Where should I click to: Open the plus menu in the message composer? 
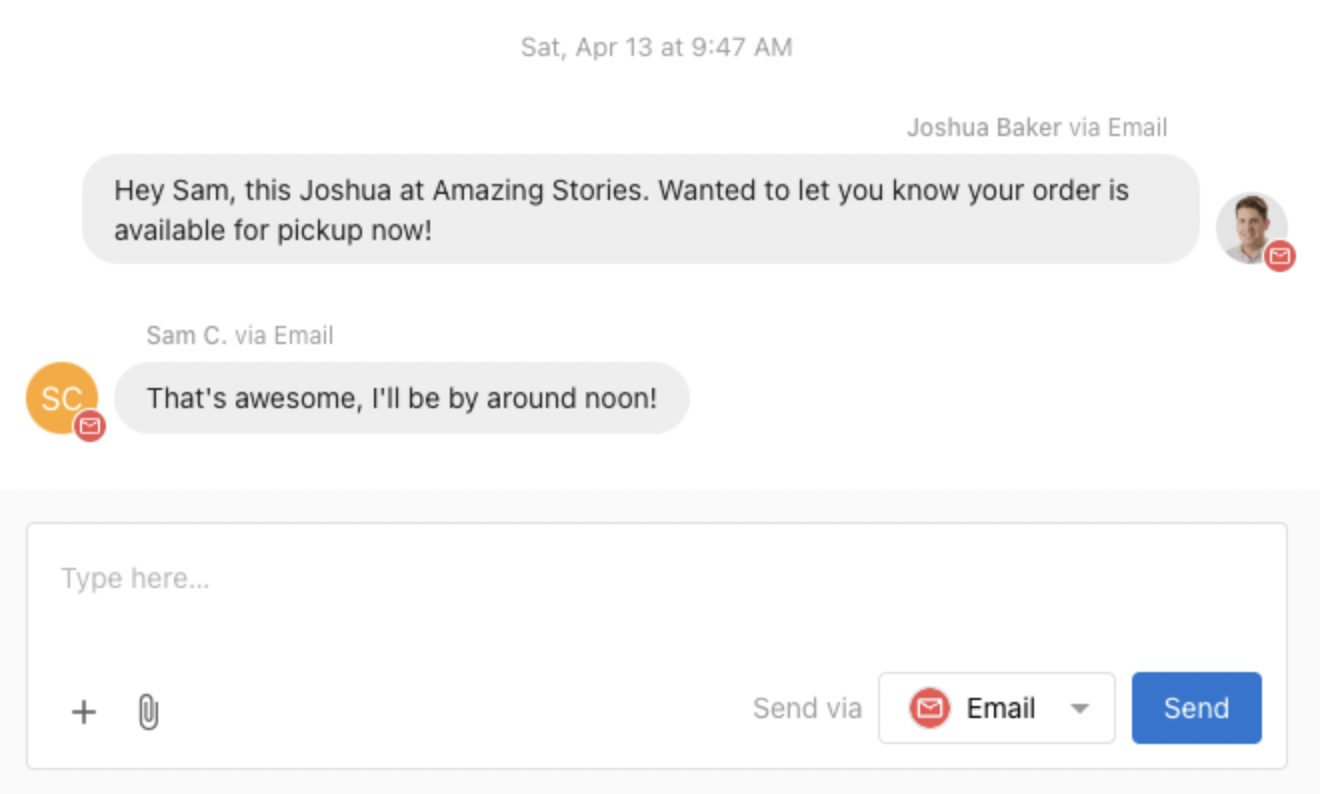coord(84,711)
